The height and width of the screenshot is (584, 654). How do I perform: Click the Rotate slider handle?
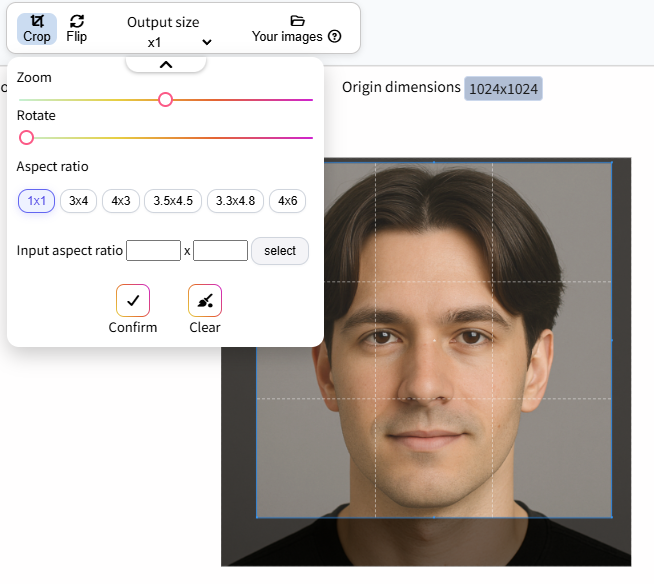coord(26,137)
